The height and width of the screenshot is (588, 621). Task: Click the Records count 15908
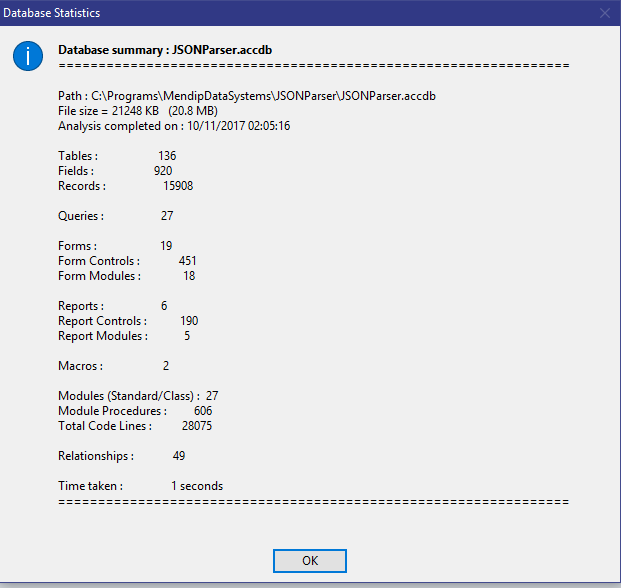click(178, 186)
